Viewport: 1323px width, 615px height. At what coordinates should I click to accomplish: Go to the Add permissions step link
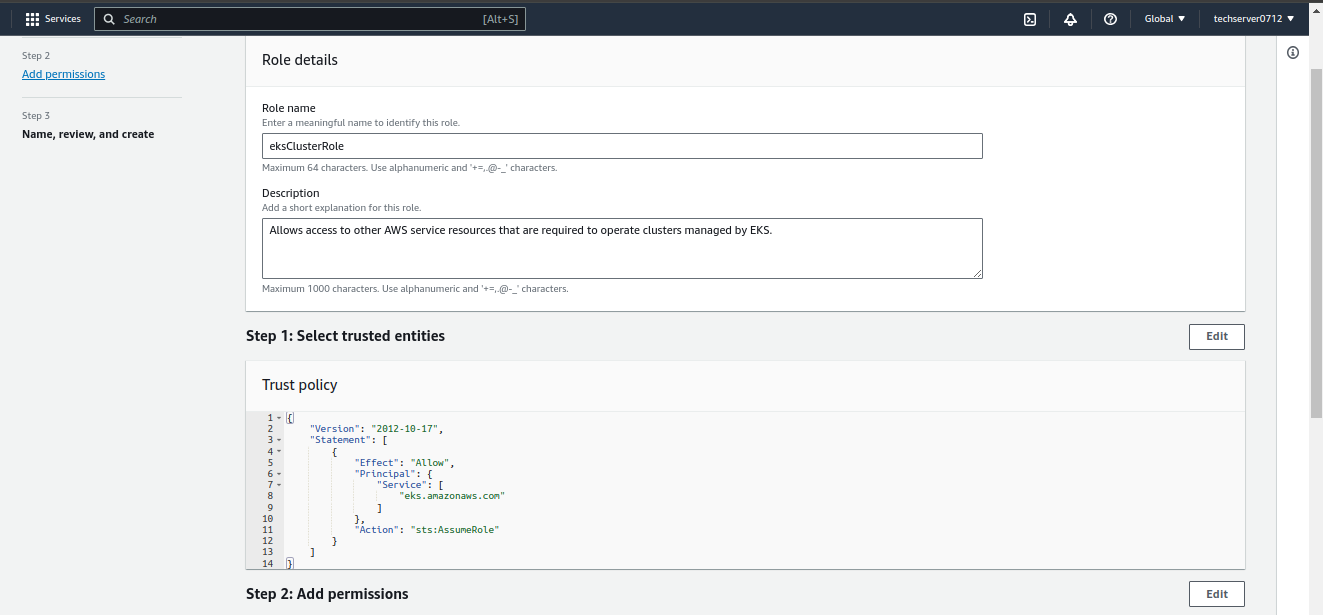click(x=63, y=74)
